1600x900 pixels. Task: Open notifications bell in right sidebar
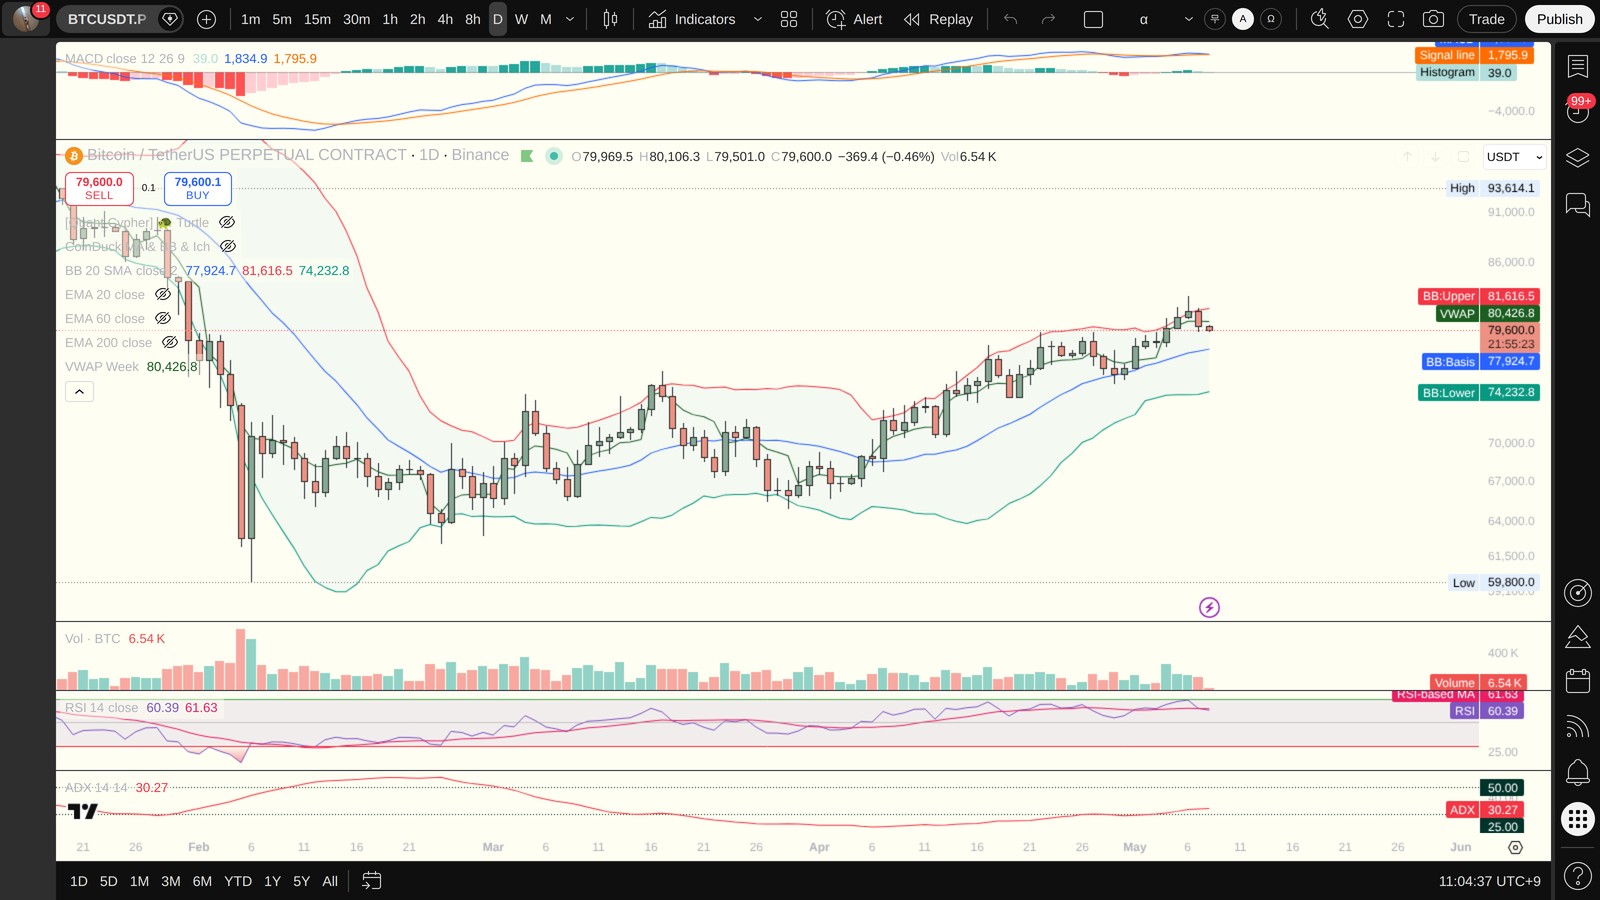point(1578,772)
